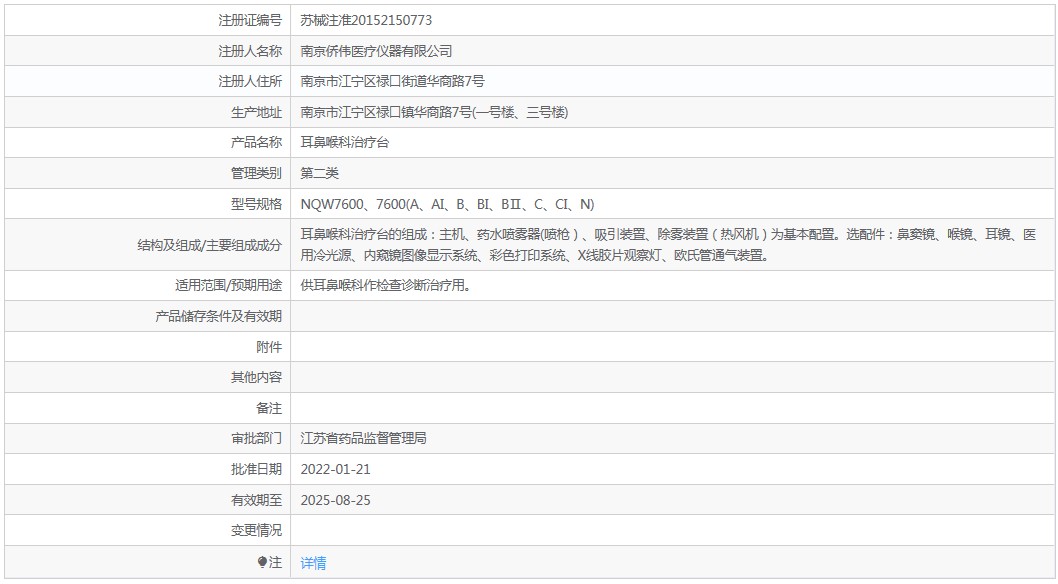Select registrant name 南京侨伟医疗仪器有限公司
Screen dimensions: 1058x584
(x=377, y=51)
